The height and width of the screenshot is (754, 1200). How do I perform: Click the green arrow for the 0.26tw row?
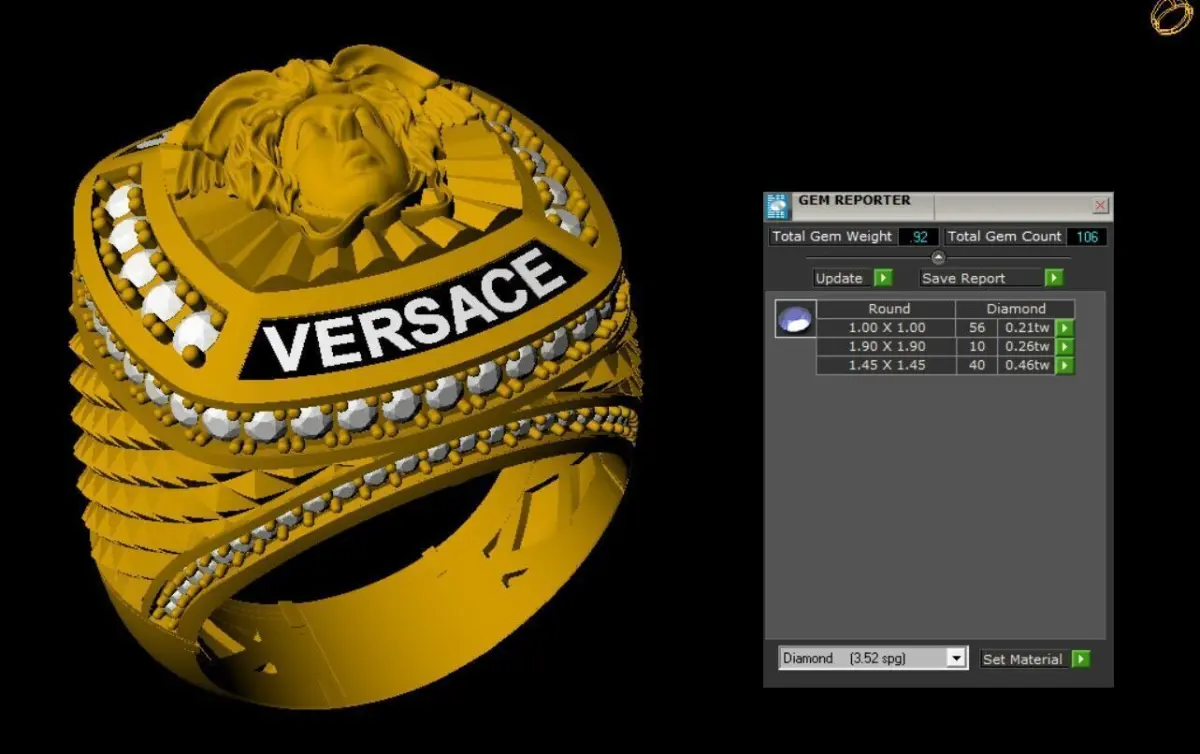1064,347
